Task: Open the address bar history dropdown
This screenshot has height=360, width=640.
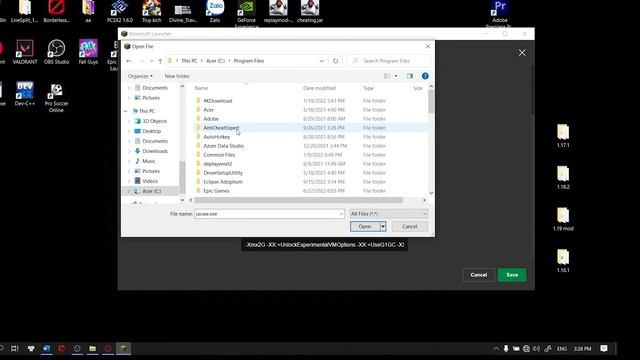Action: coord(322,61)
